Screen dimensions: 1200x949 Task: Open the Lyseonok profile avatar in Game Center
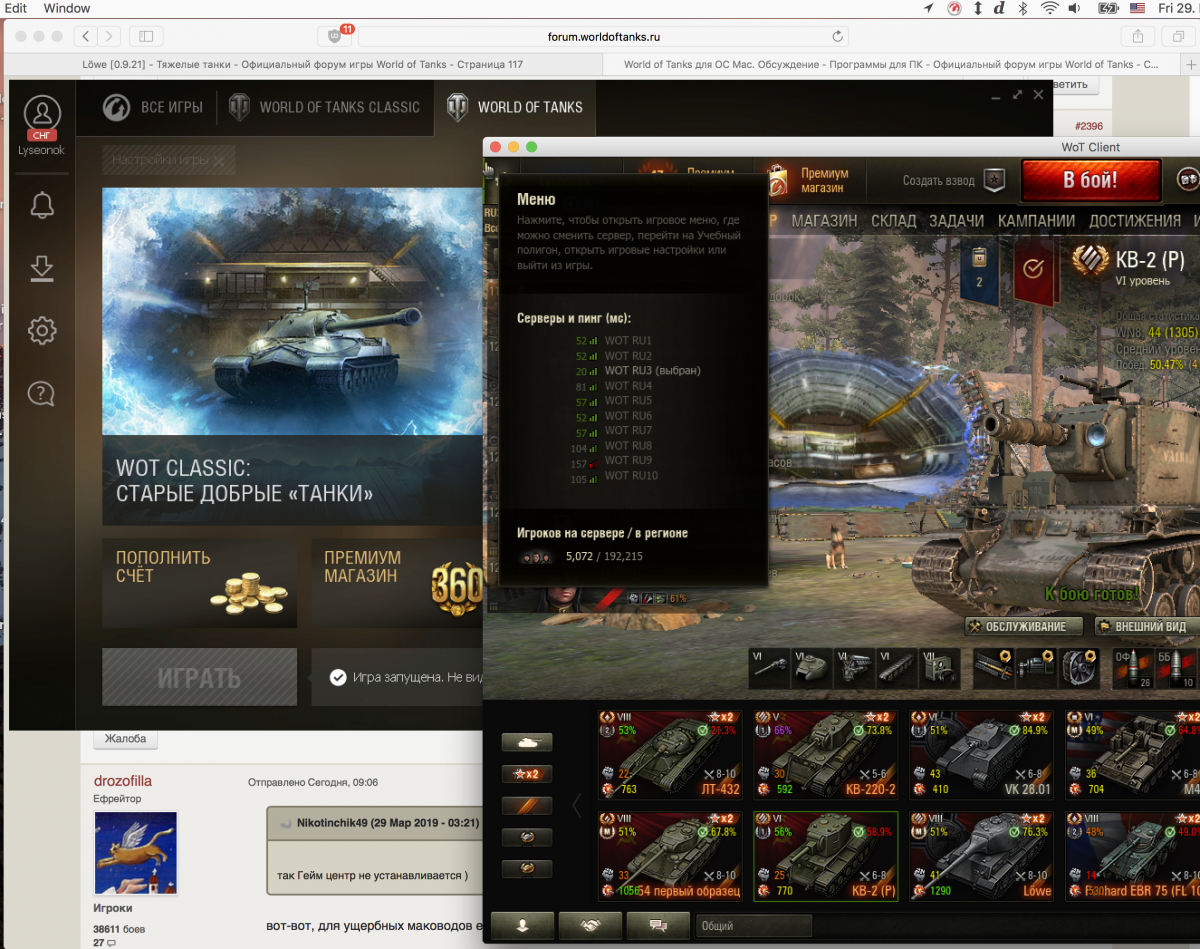pos(42,113)
